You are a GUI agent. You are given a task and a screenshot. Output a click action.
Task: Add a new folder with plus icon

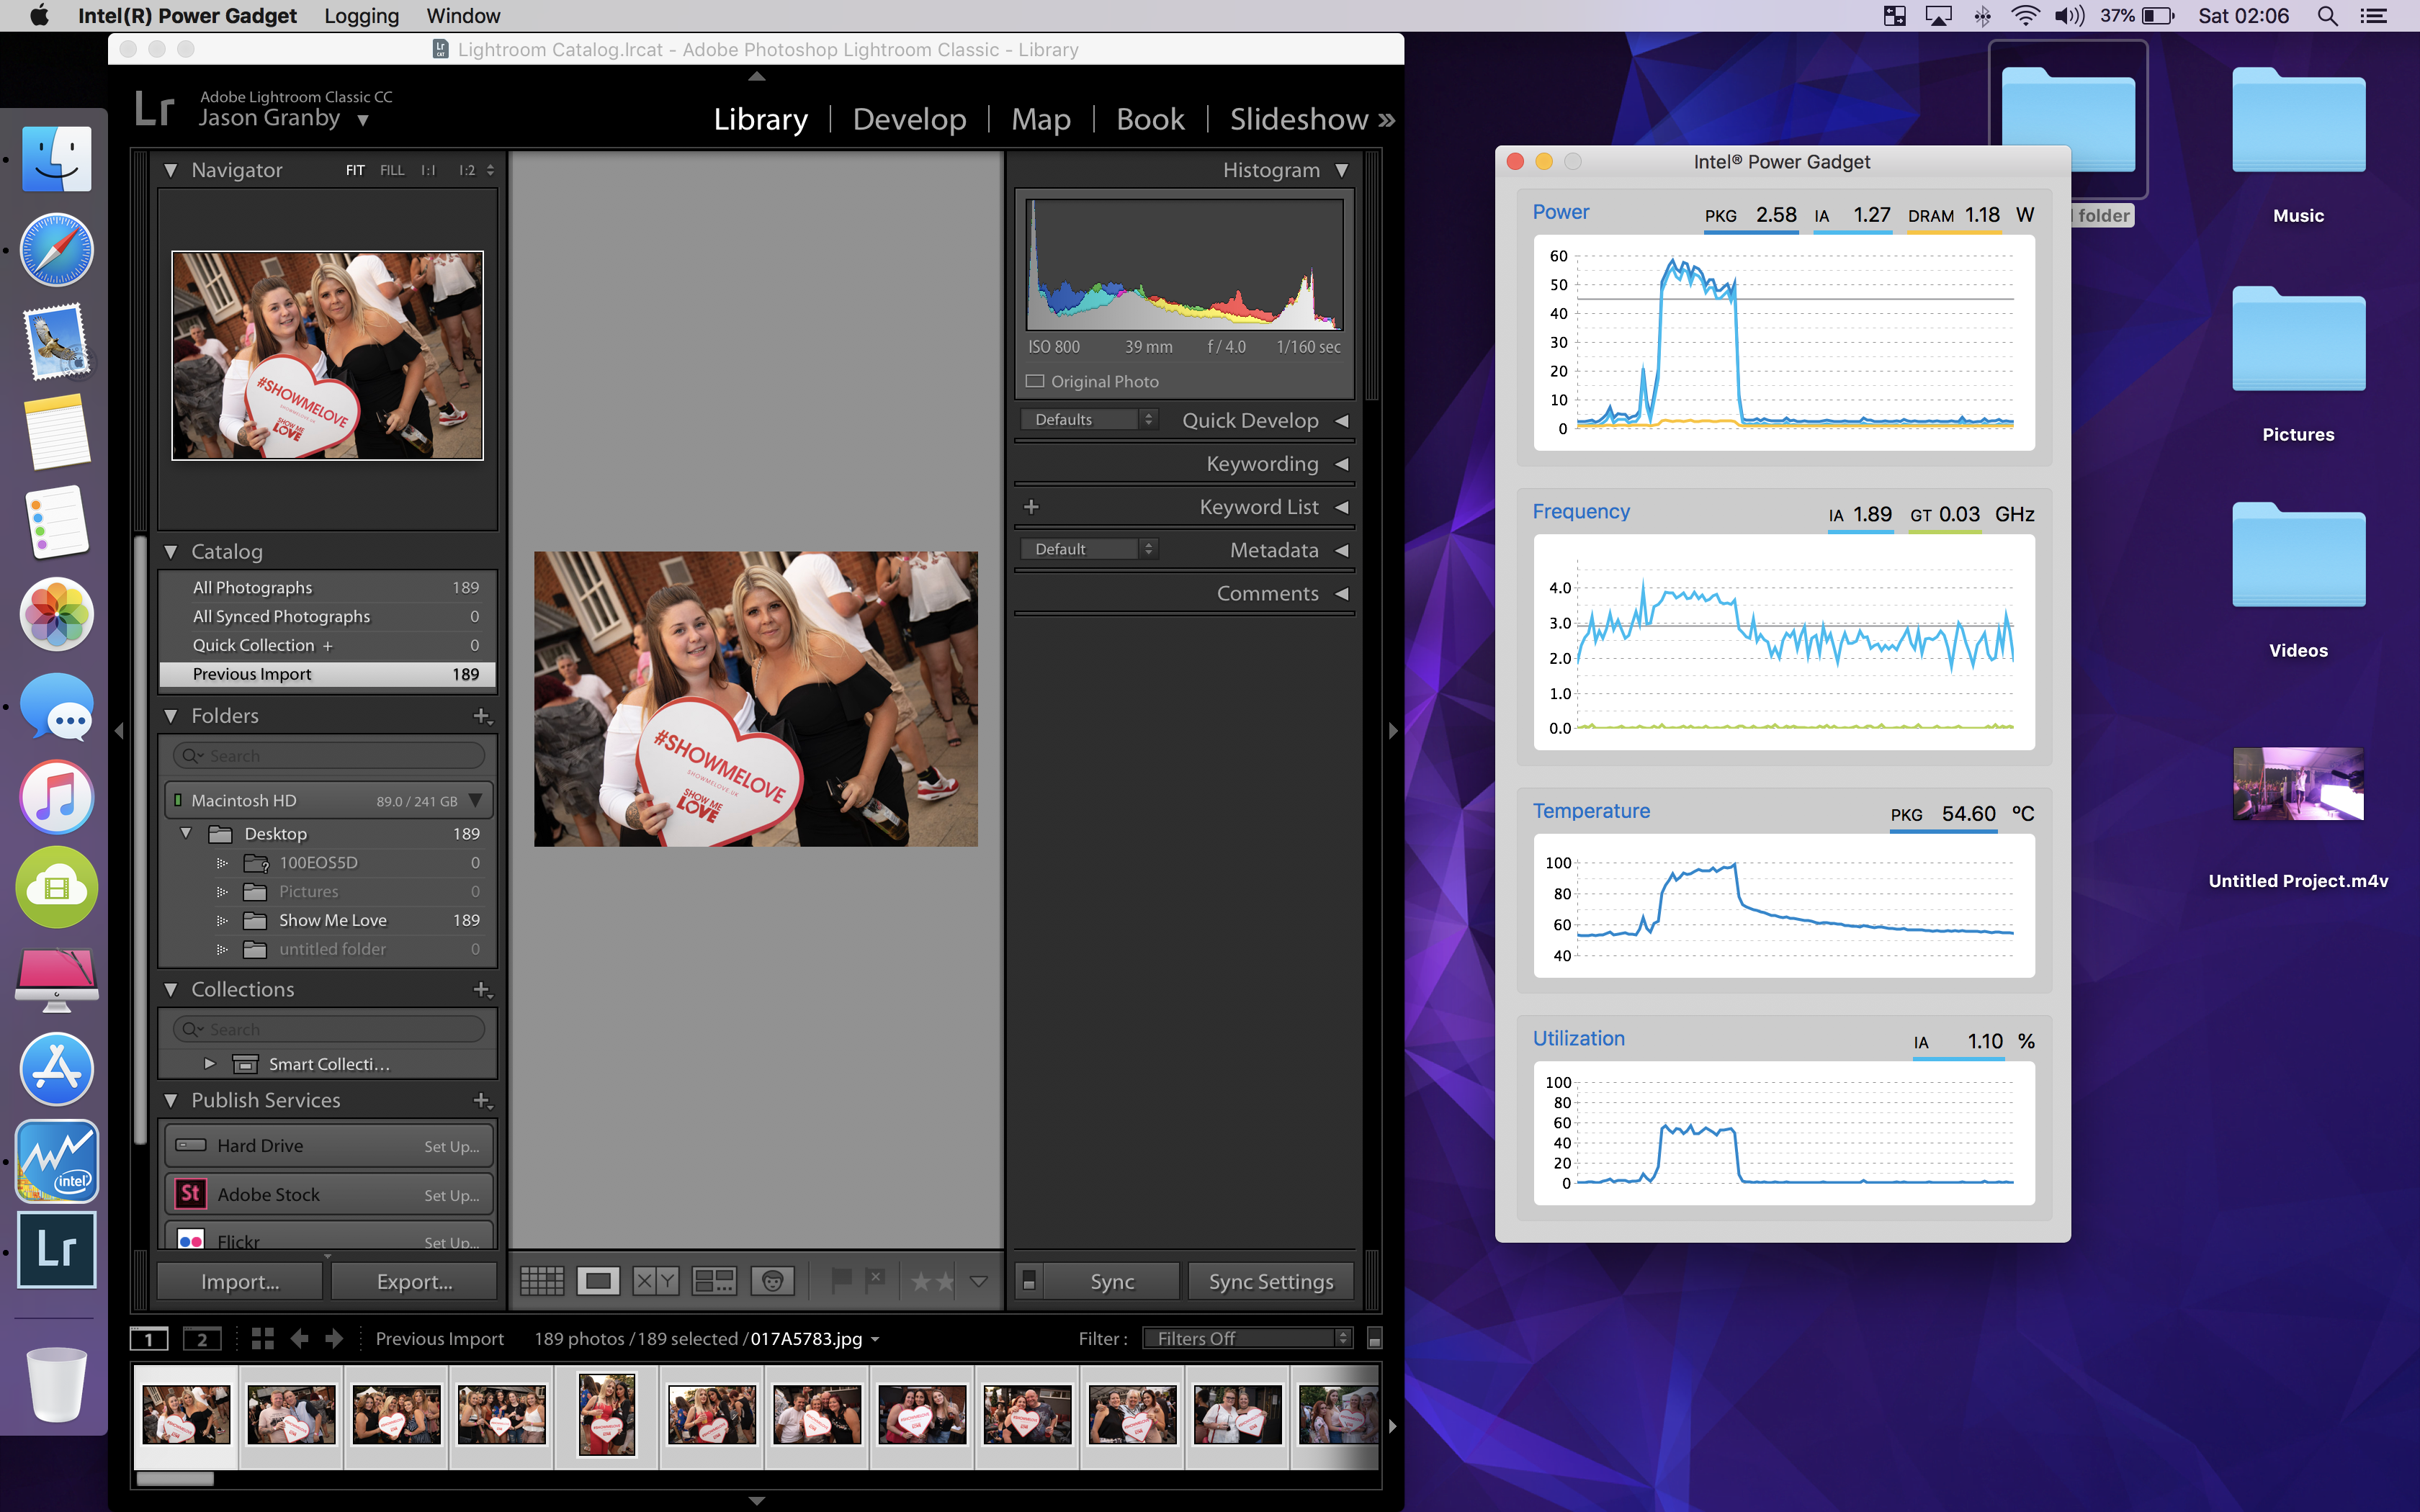(482, 716)
